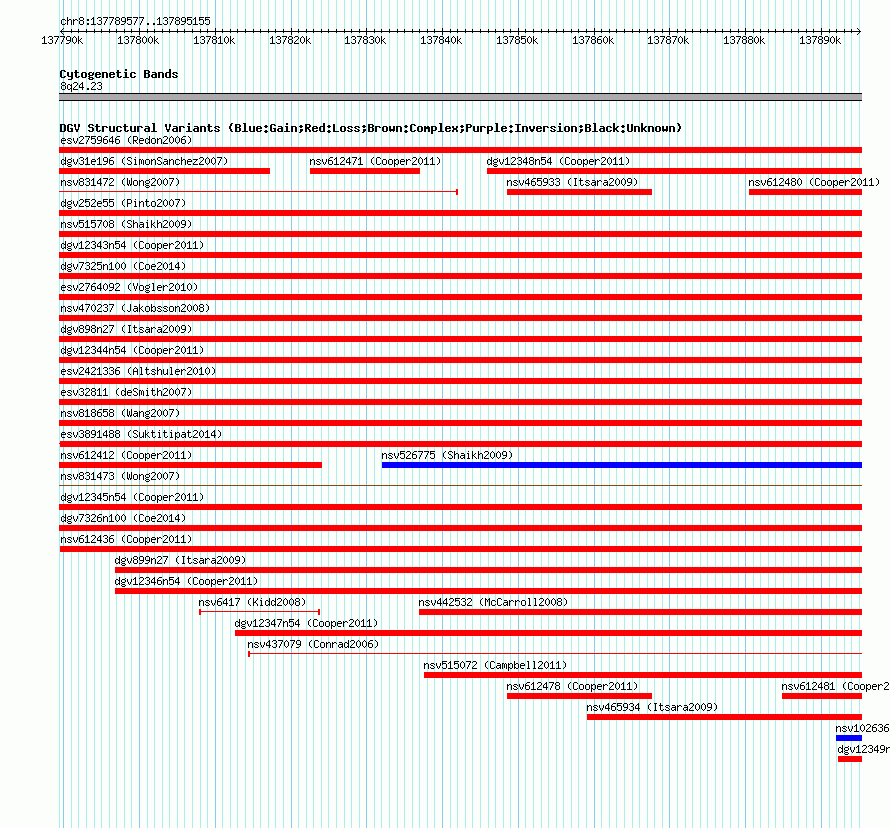Viewport: 890px width, 828px height.
Task: Click the small blue bar under nsv102636
Action: click(x=849, y=738)
